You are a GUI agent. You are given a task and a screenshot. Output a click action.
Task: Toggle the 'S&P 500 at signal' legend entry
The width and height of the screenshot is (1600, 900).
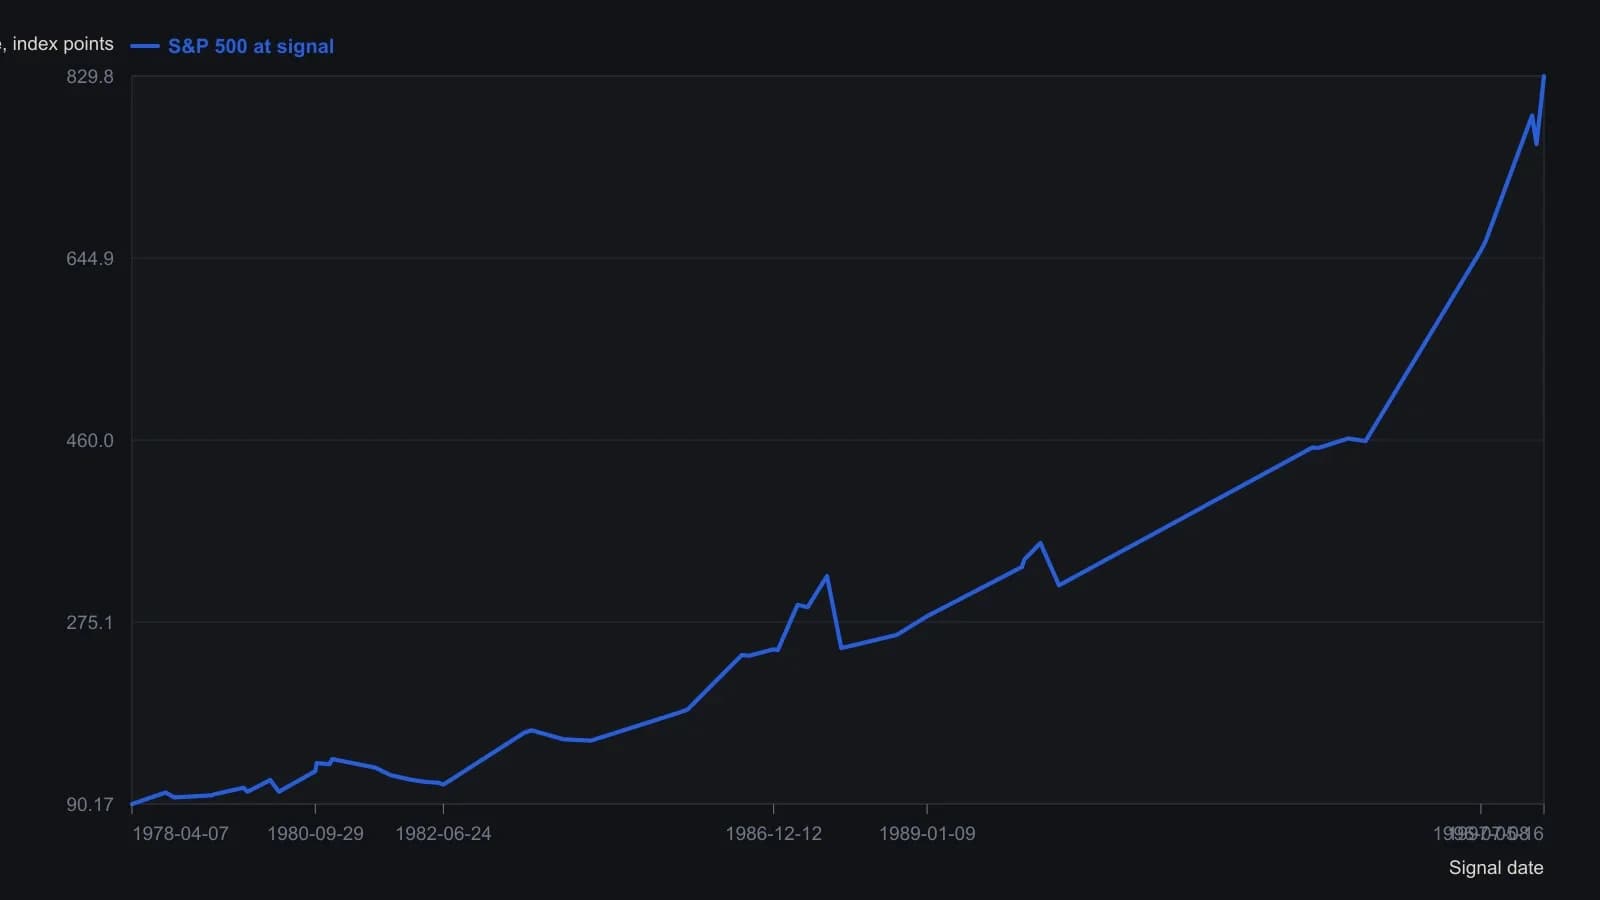[x=232, y=46]
